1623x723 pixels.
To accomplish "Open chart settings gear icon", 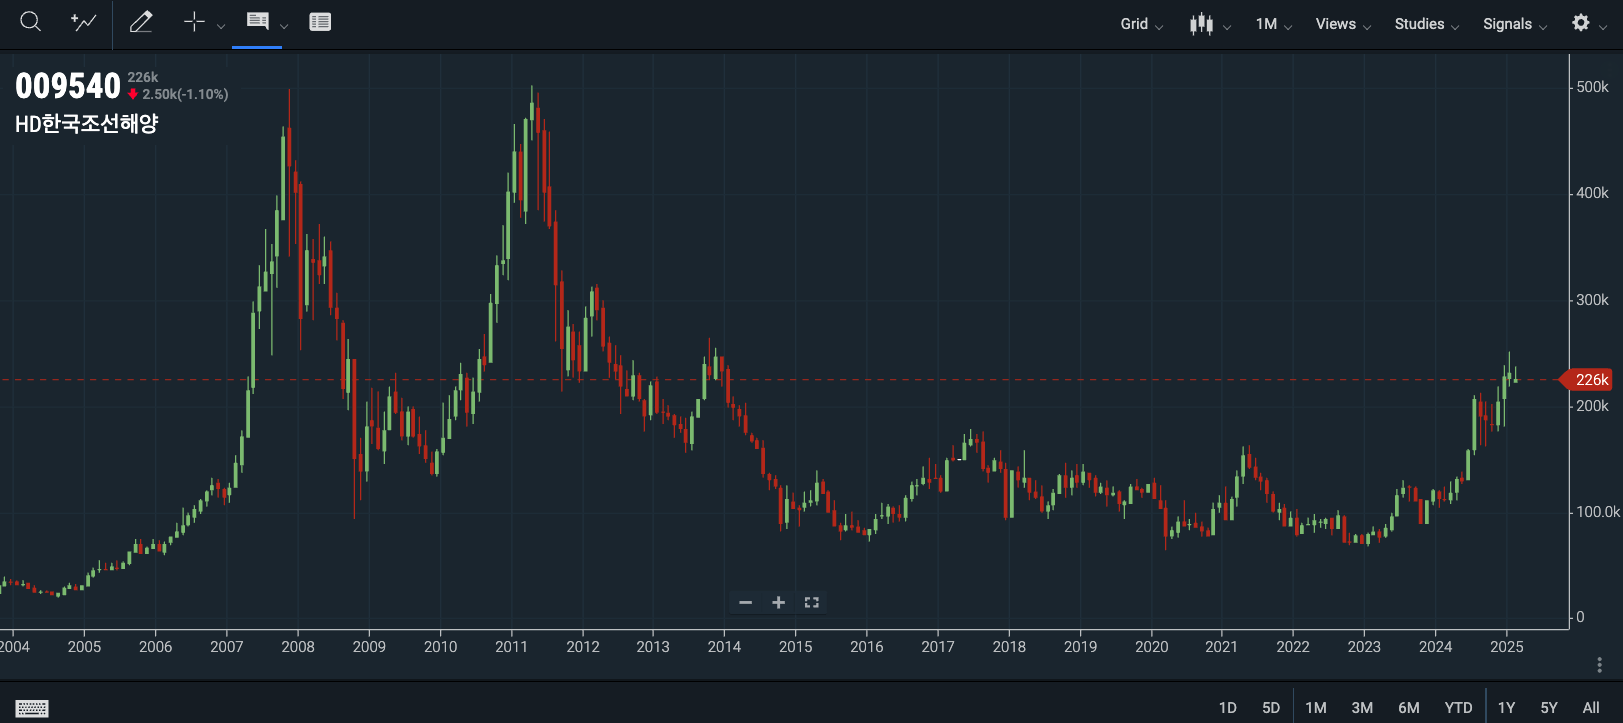I will 1581,22.
